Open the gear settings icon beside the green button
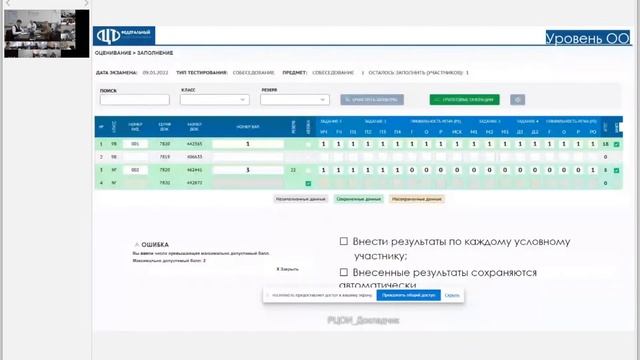Image resolution: width=640 pixels, height=360 pixels. tap(517, 100)
